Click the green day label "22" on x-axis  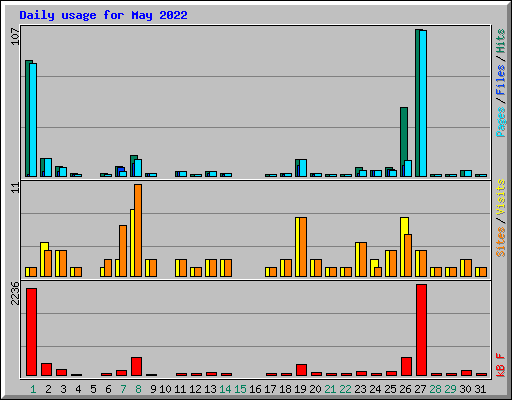point(345,389)
